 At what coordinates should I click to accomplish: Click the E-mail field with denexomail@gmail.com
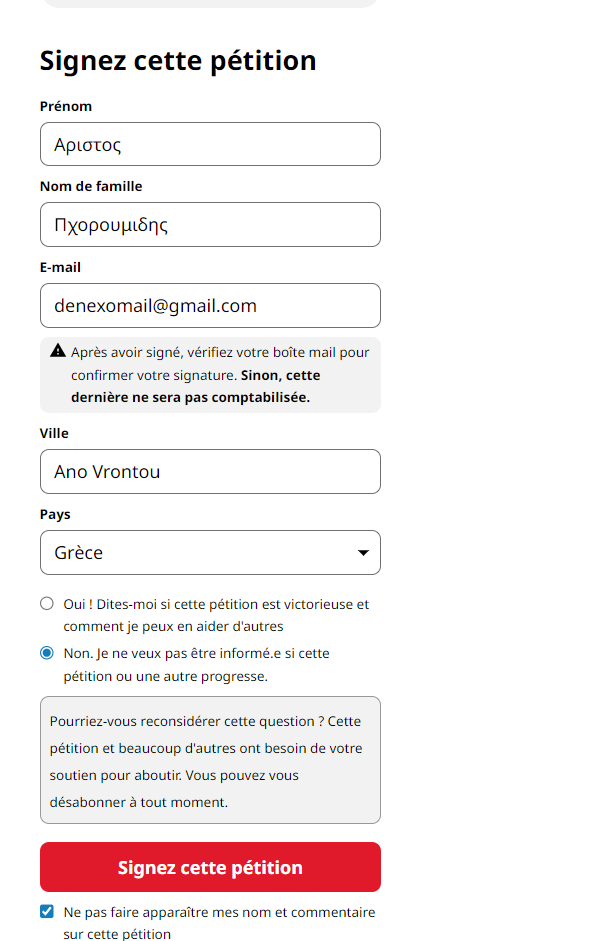tap(210, 306)
